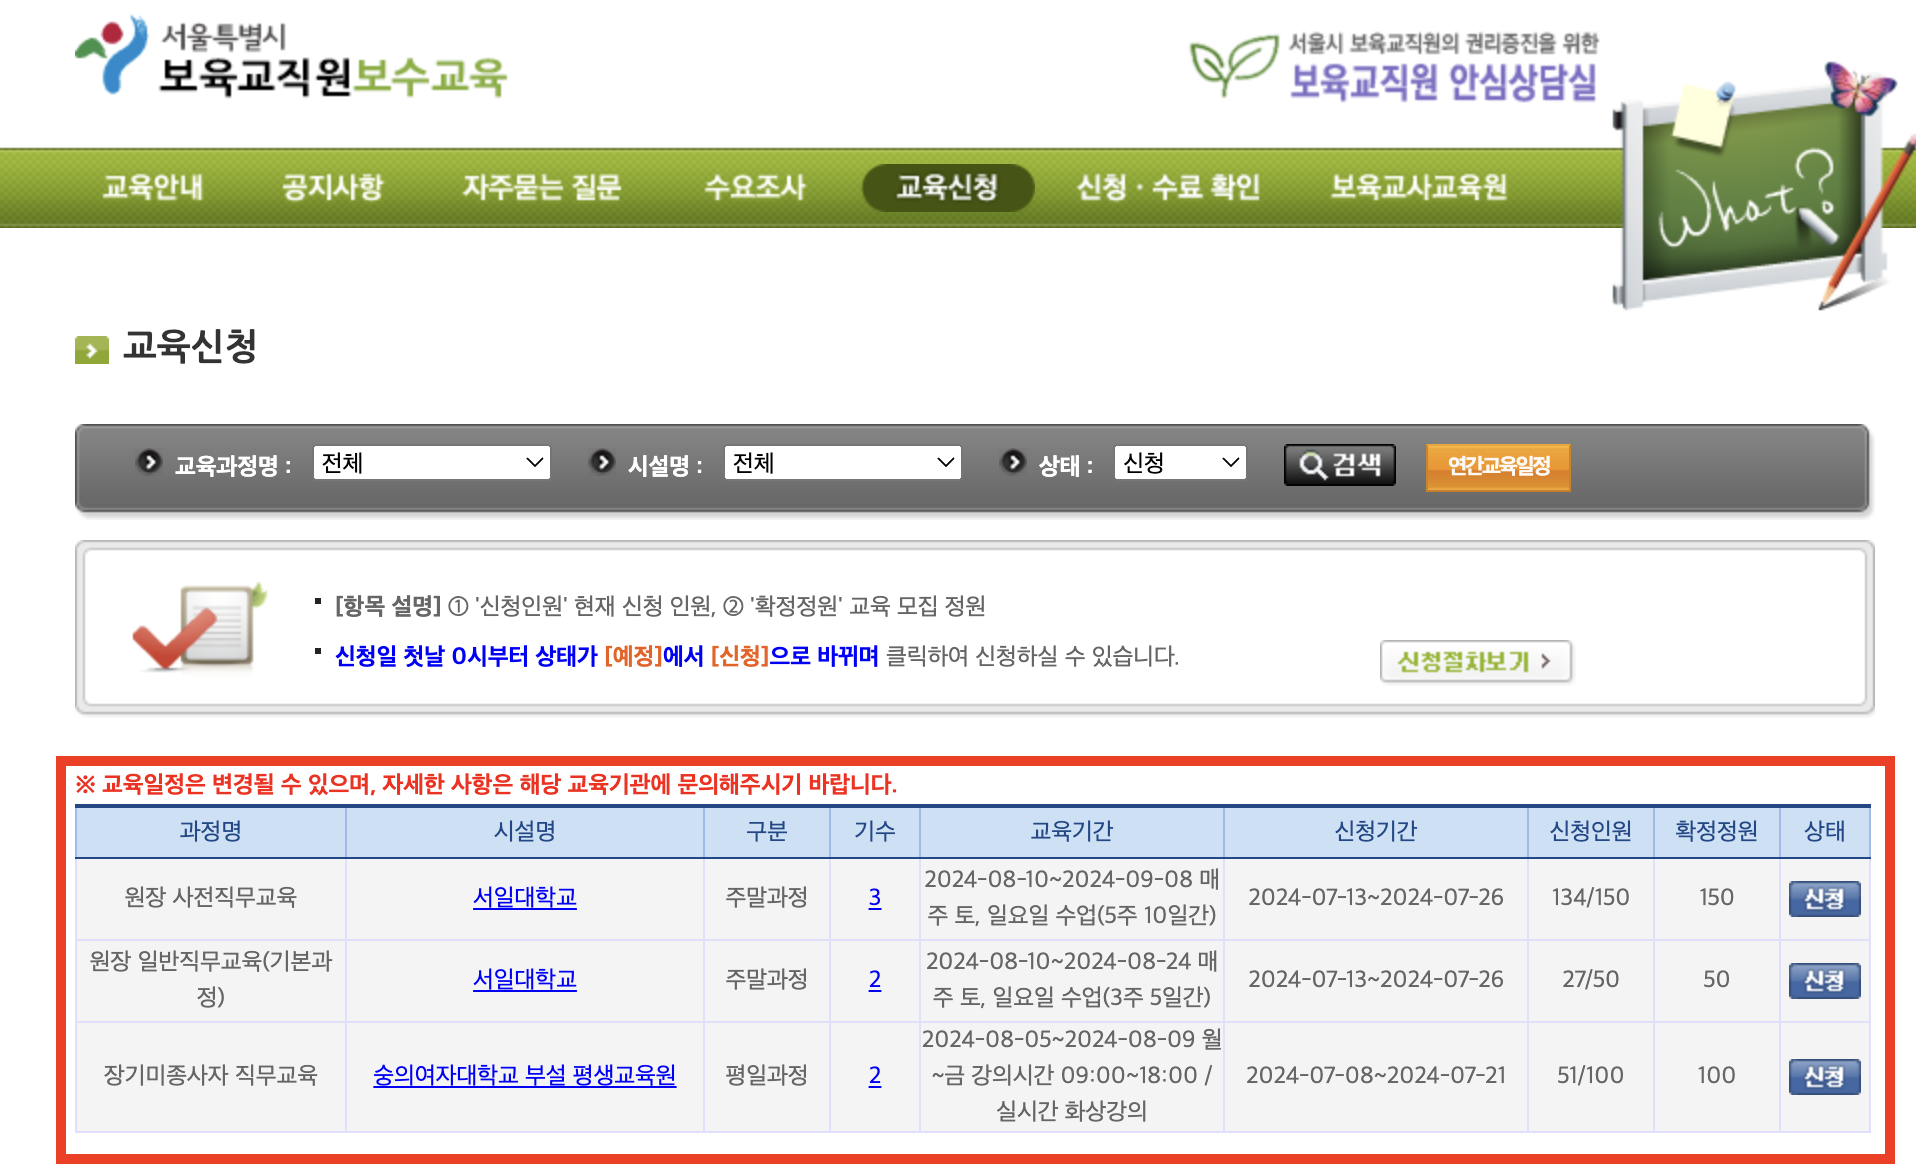Click the orange 연간교육일정 button
1916x1174 pixels.
1497,464
